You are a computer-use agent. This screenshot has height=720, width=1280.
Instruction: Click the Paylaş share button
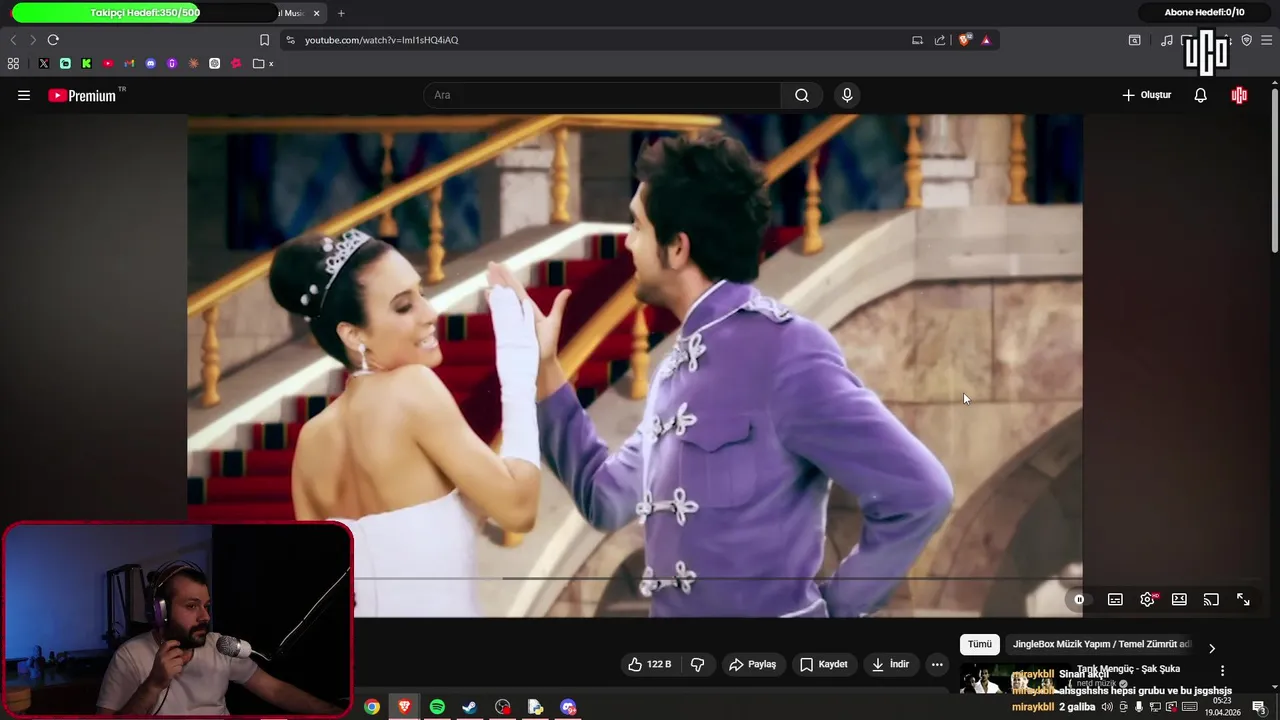pos(753,664)
